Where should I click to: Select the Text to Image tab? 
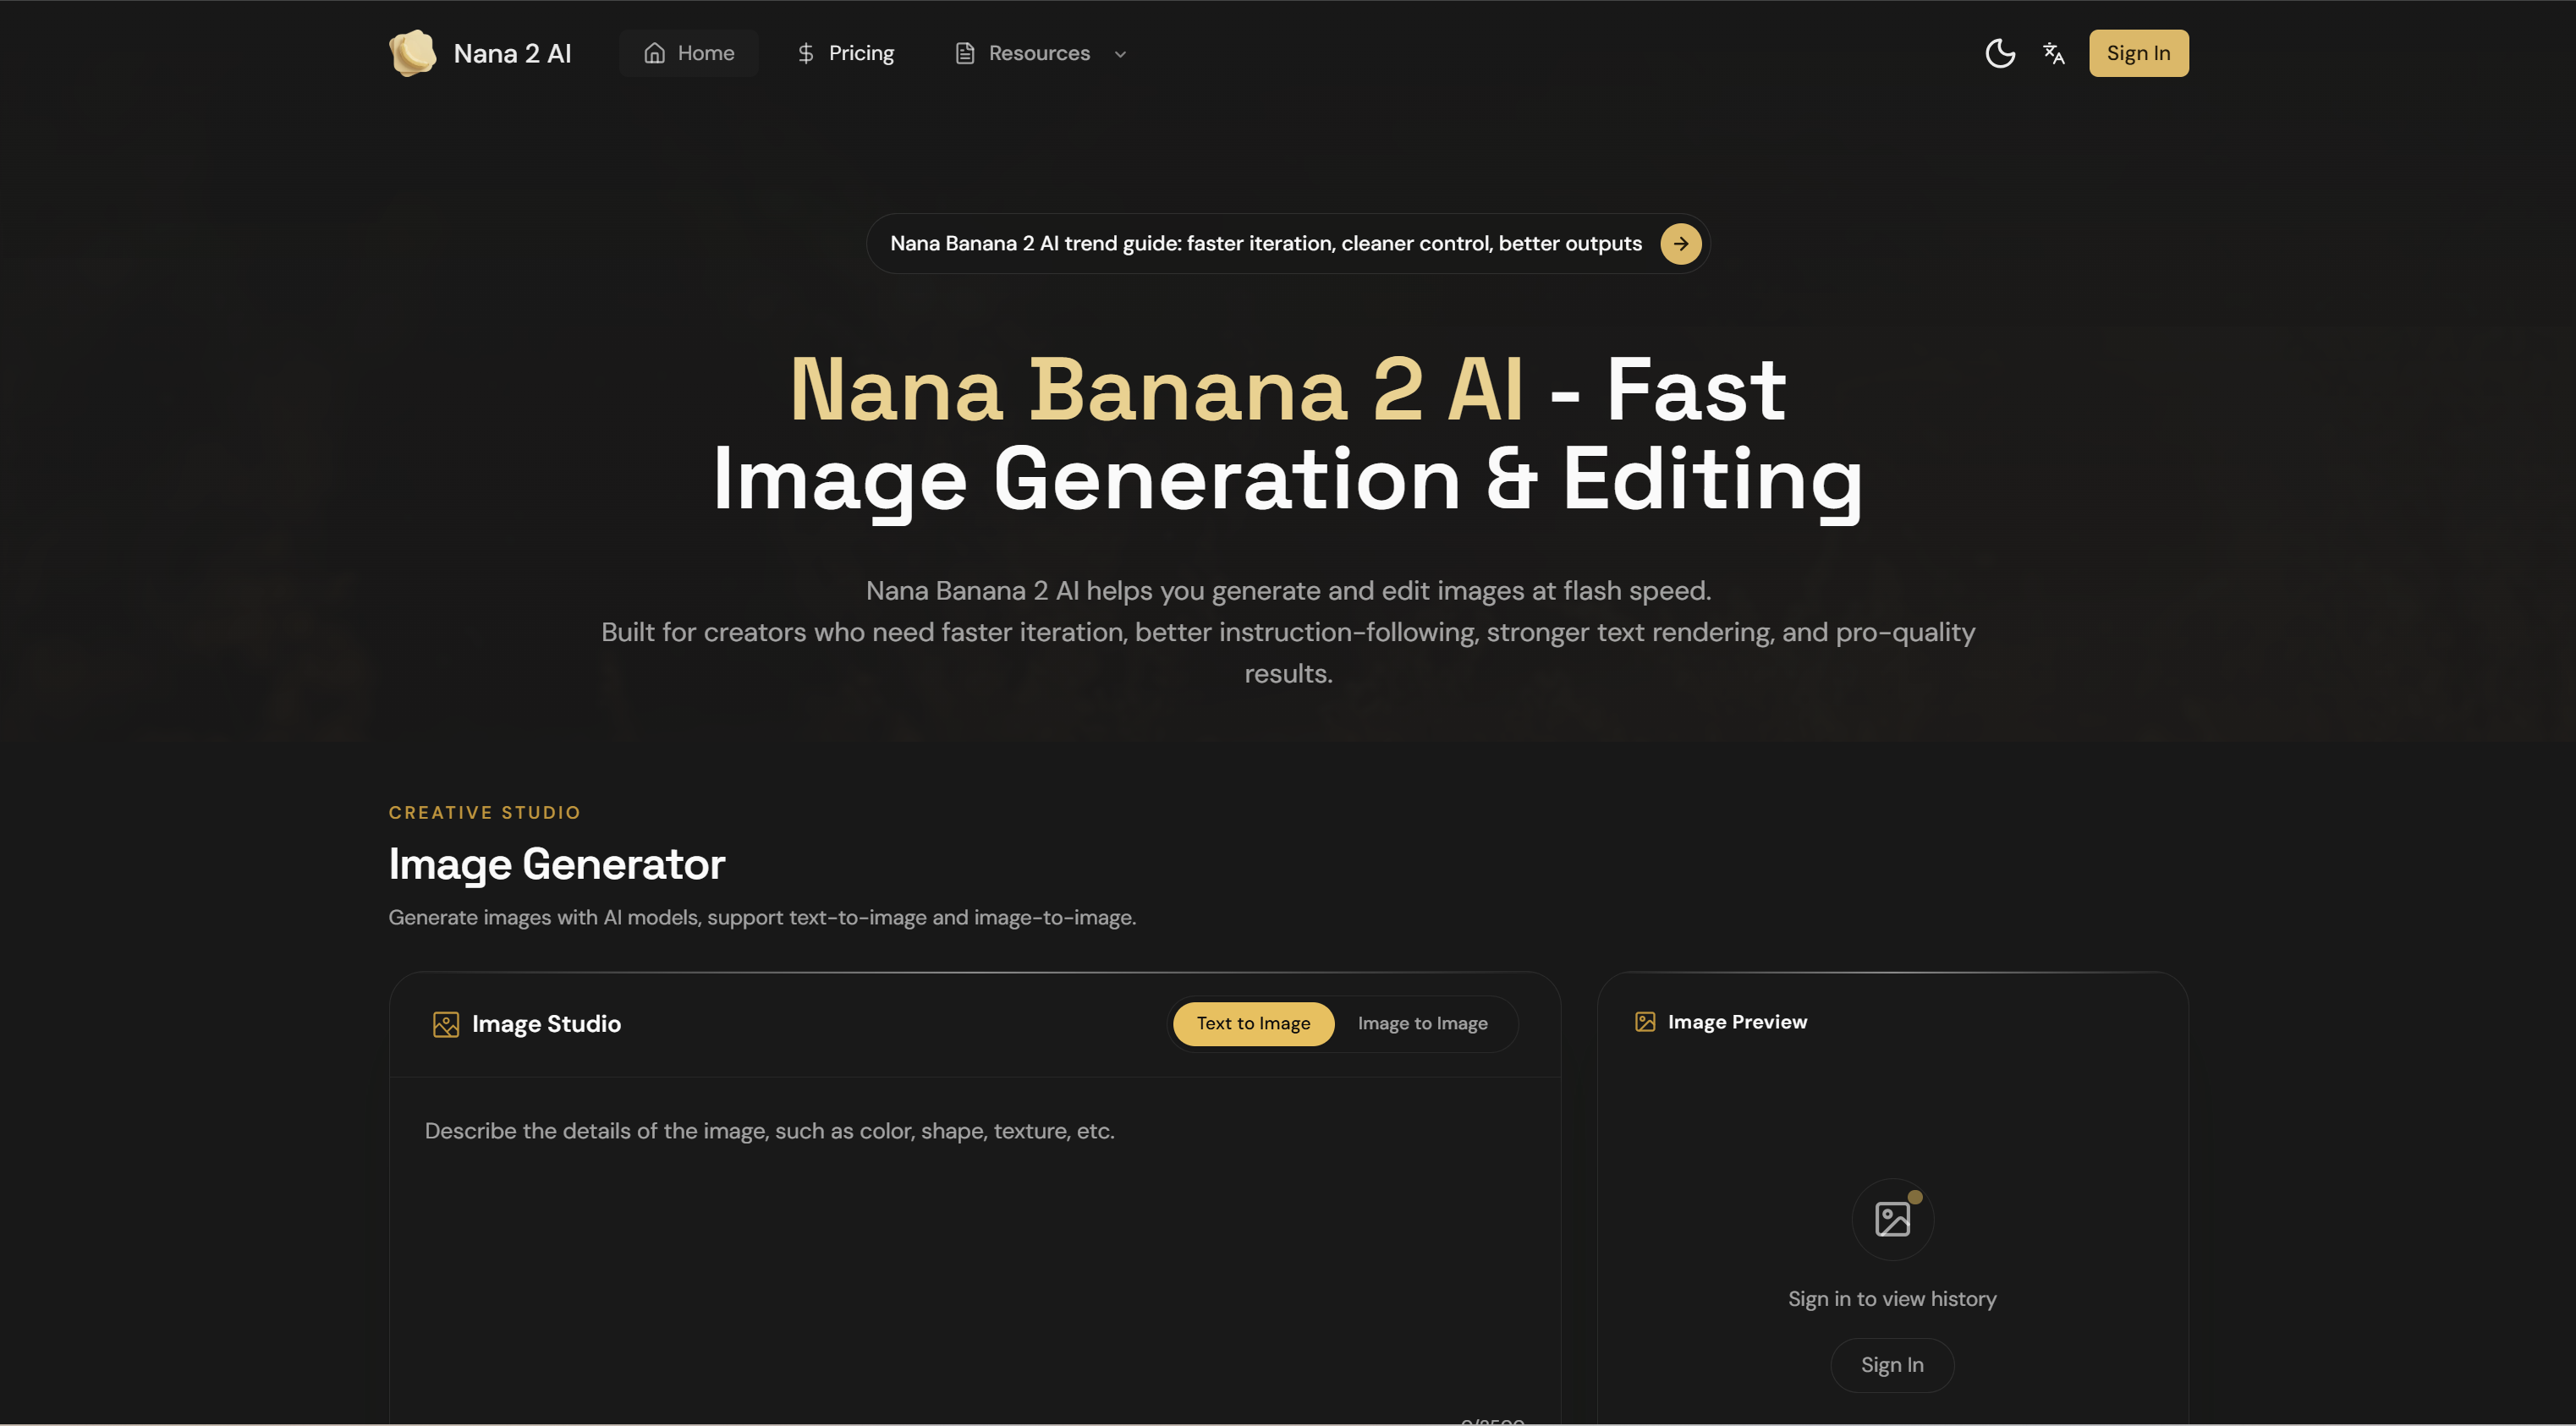click(1253, 1023)
